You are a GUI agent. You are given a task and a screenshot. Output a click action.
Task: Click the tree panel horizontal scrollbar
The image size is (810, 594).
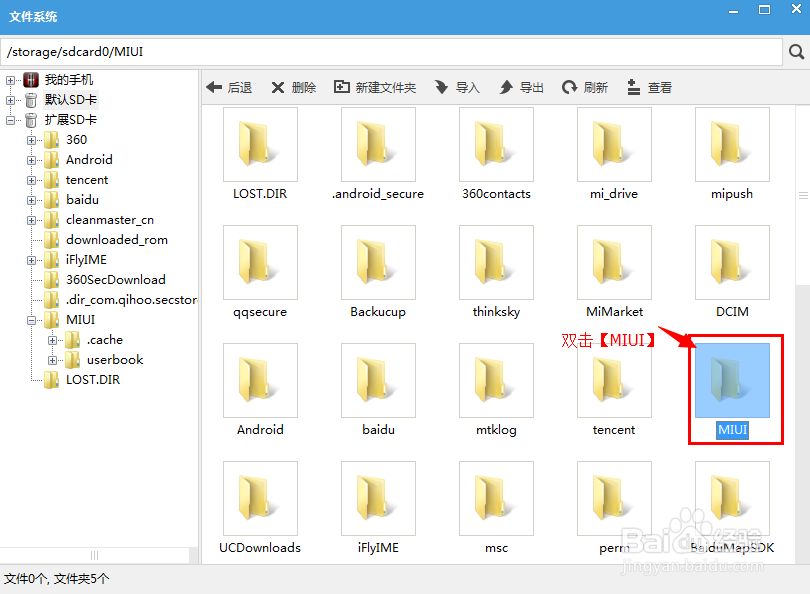coord(95,555)
